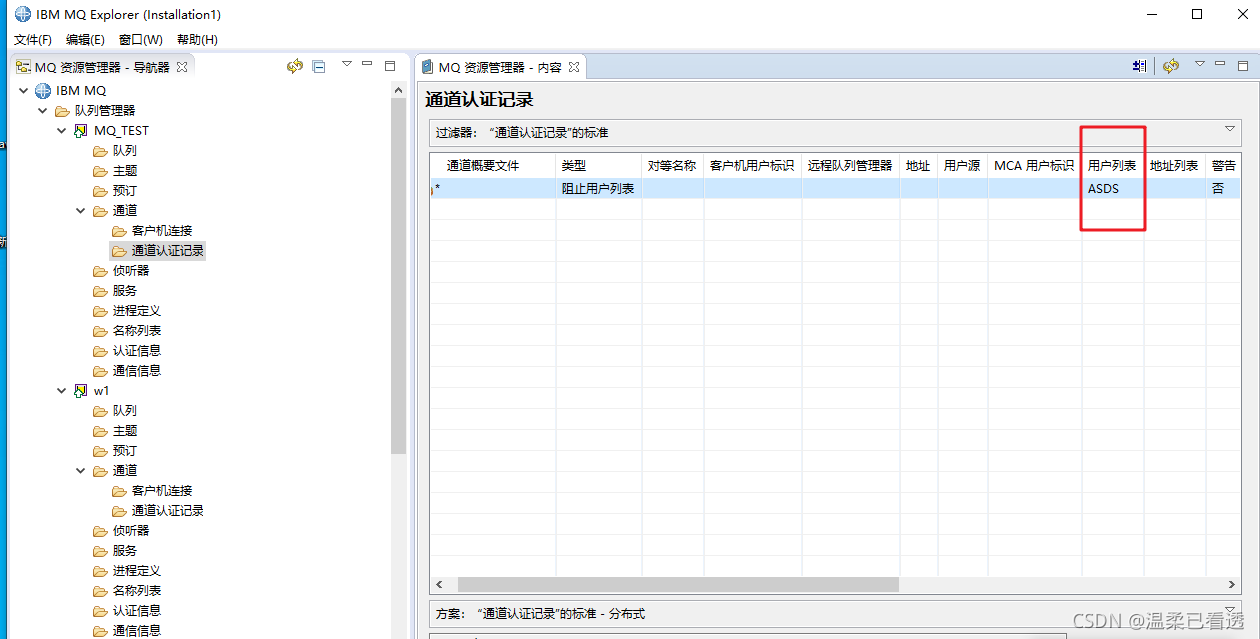Viewport: 1260px width, 639px height.
Task: Select 通道认证记录 under MQ_TEST 通道
Action: click(168, 251)
